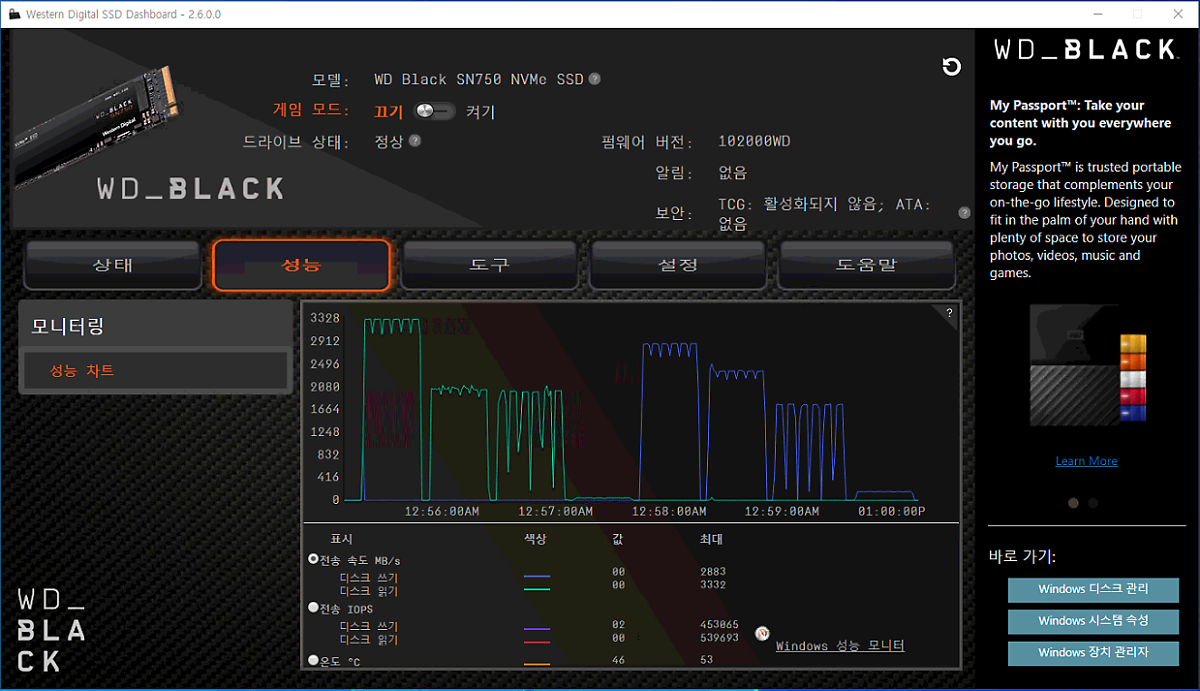1200x691 pixels.
Task: Click the WD_BLACK logo in the ad panel
Action: pyautogui.click(x=1085, y=49)
